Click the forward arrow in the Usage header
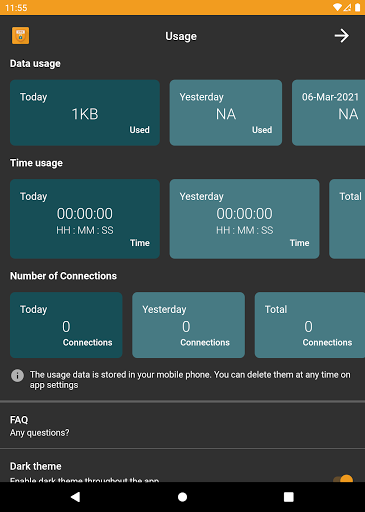 (342, 36)
